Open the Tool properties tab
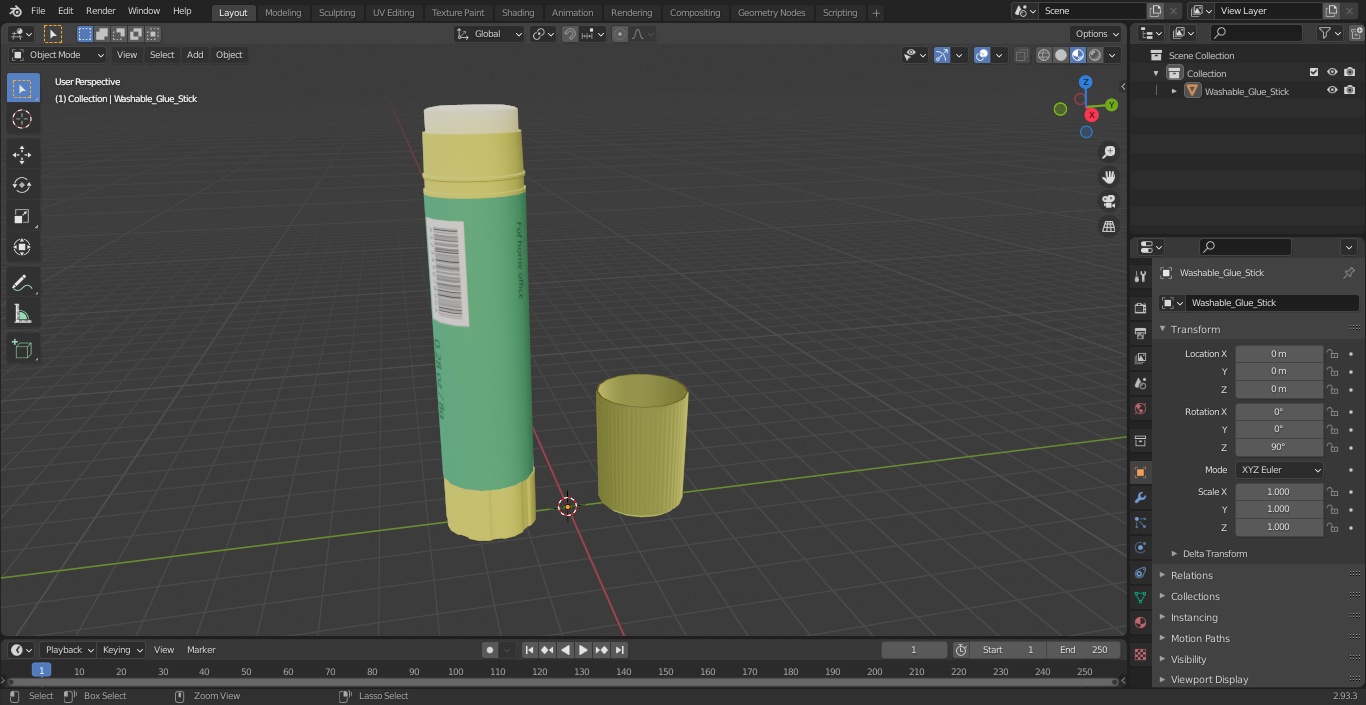Image resolution: width=1366 pixels, height=705 pixels. (x=1140, y=276)
